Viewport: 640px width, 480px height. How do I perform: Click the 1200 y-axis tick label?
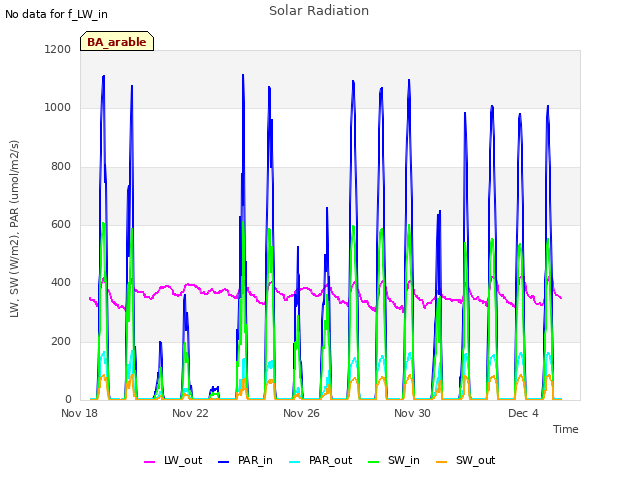click(58, 49)
